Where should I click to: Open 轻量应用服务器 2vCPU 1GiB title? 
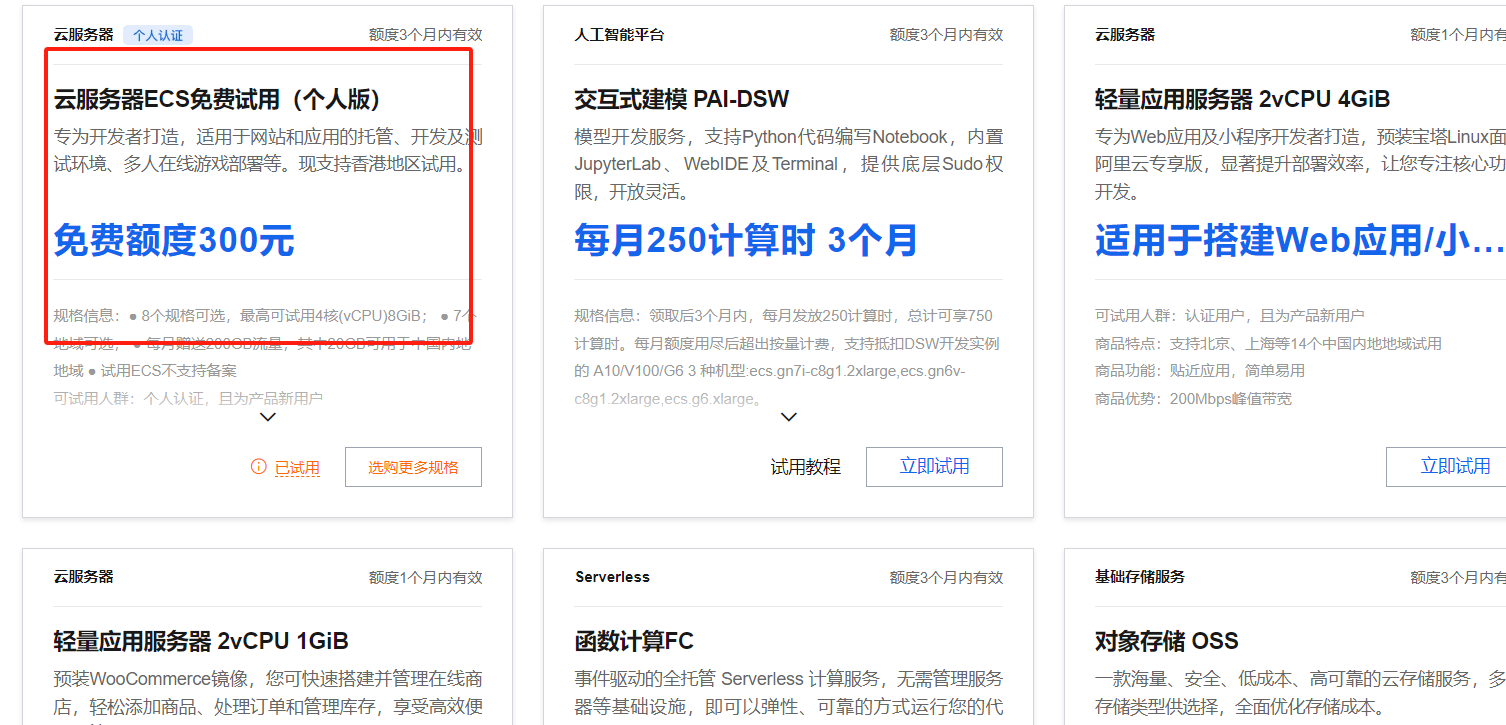pyautogui.click(x=201, y=641)
